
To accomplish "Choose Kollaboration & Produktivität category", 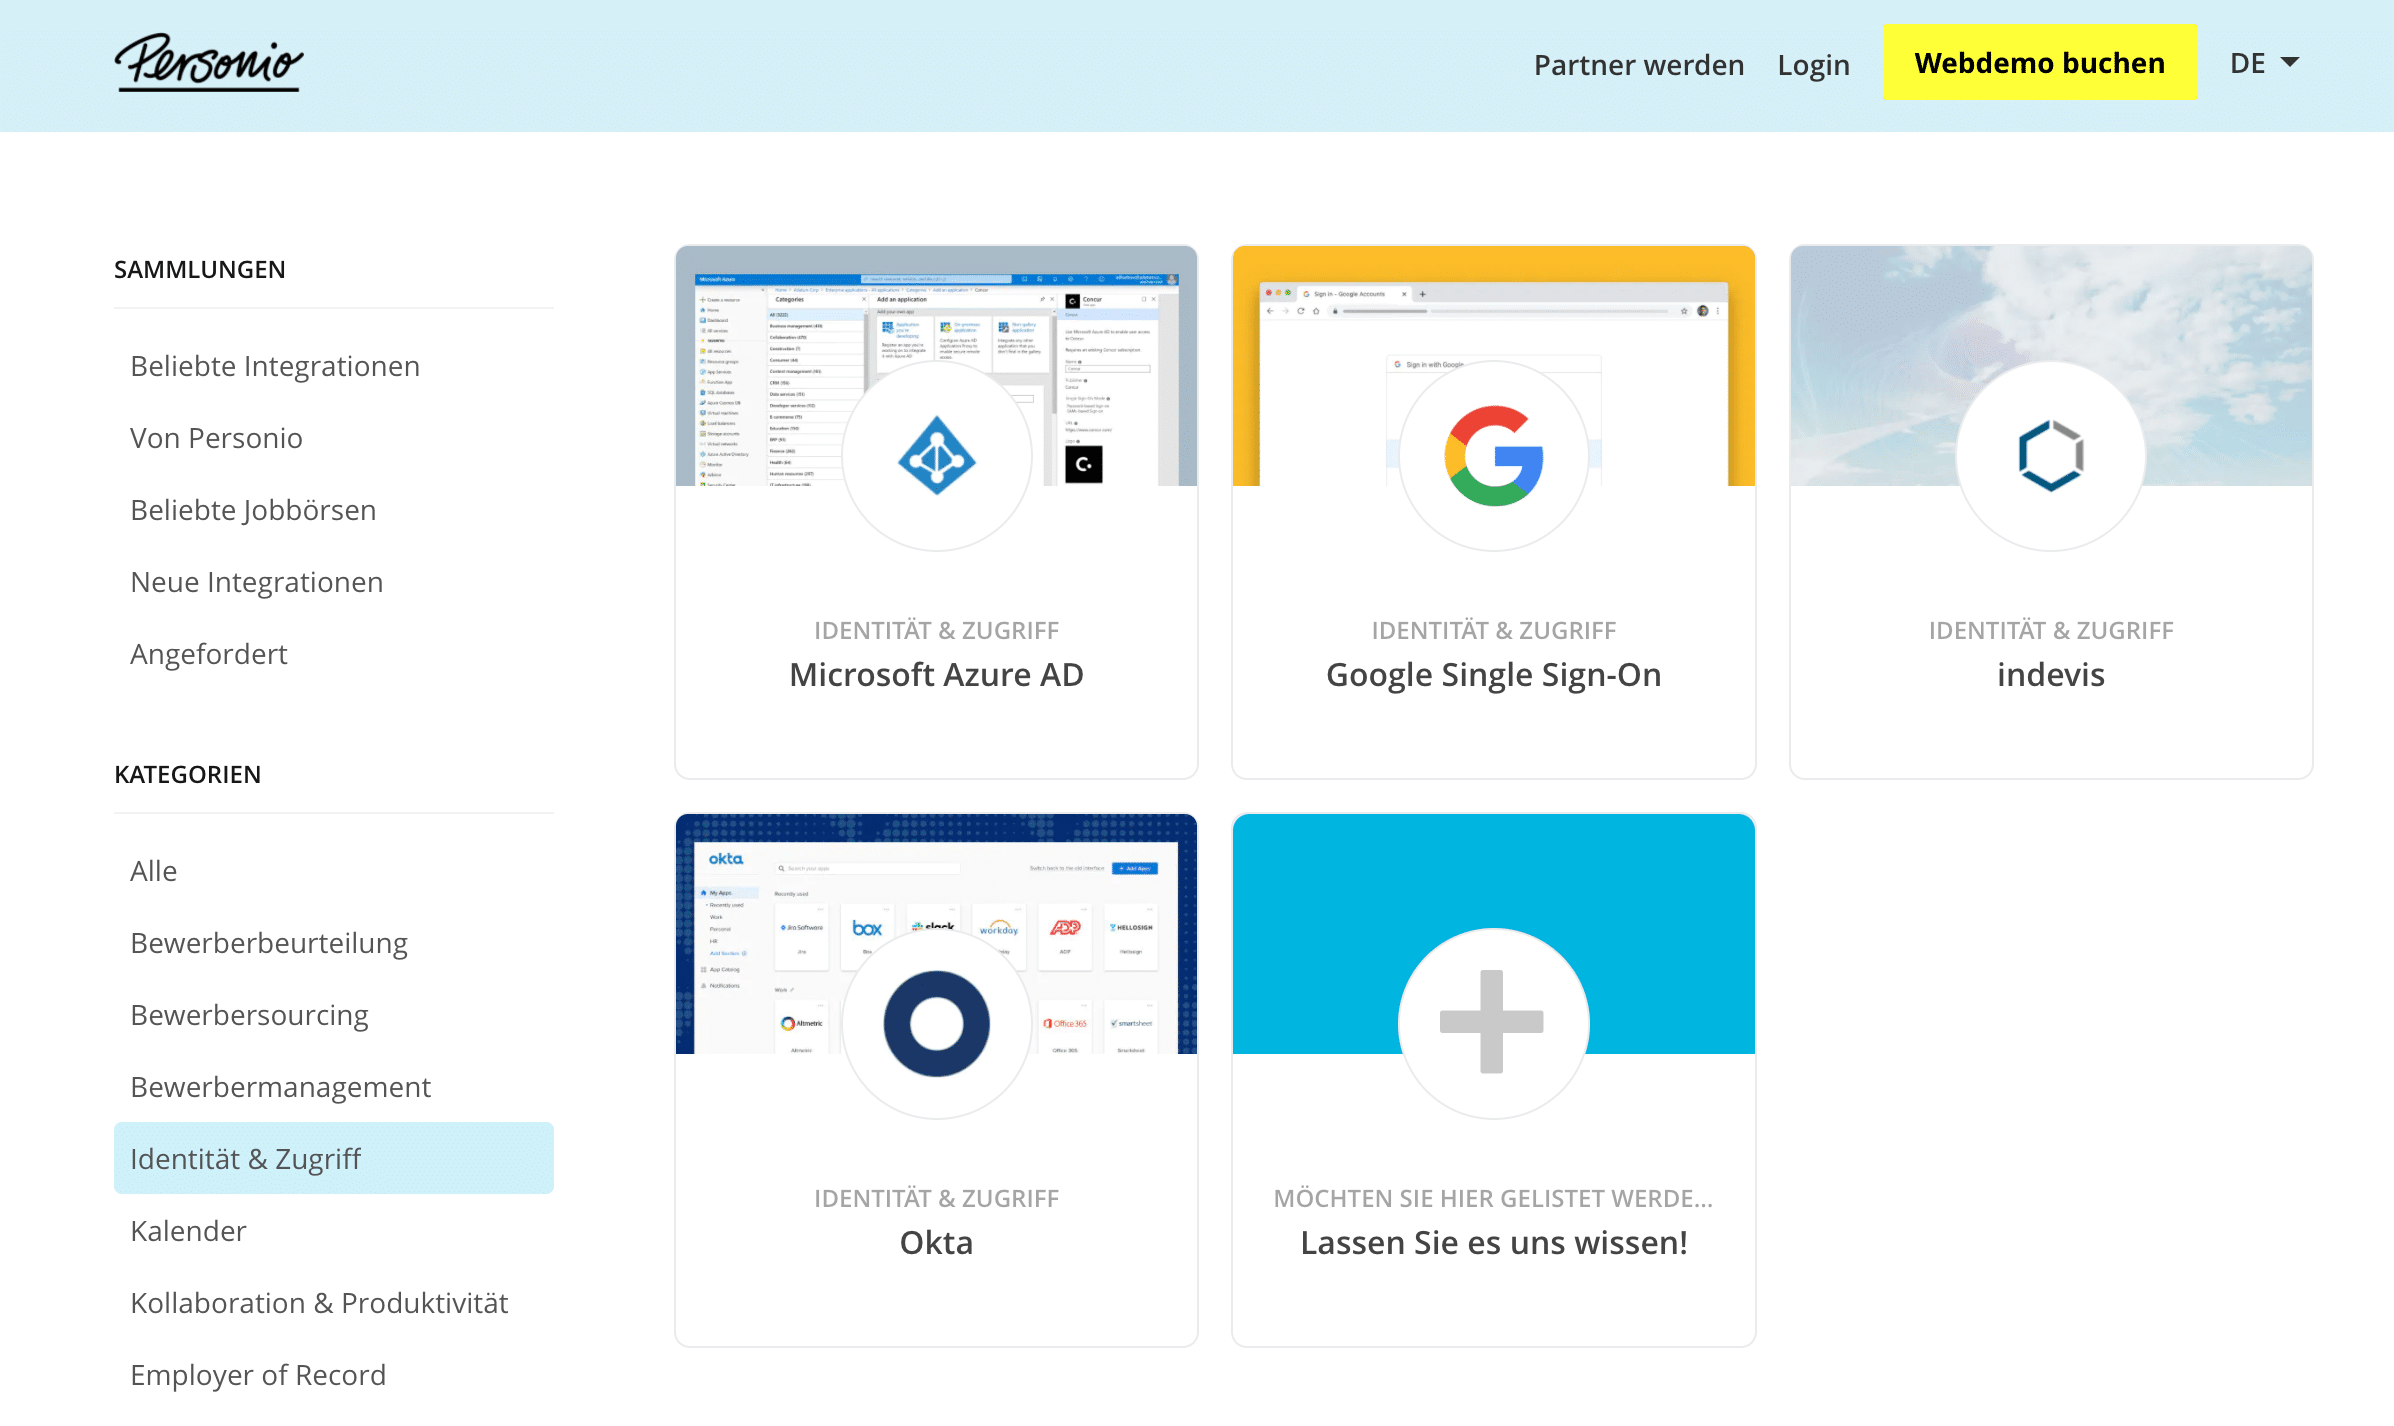I will click(319, 1303).
